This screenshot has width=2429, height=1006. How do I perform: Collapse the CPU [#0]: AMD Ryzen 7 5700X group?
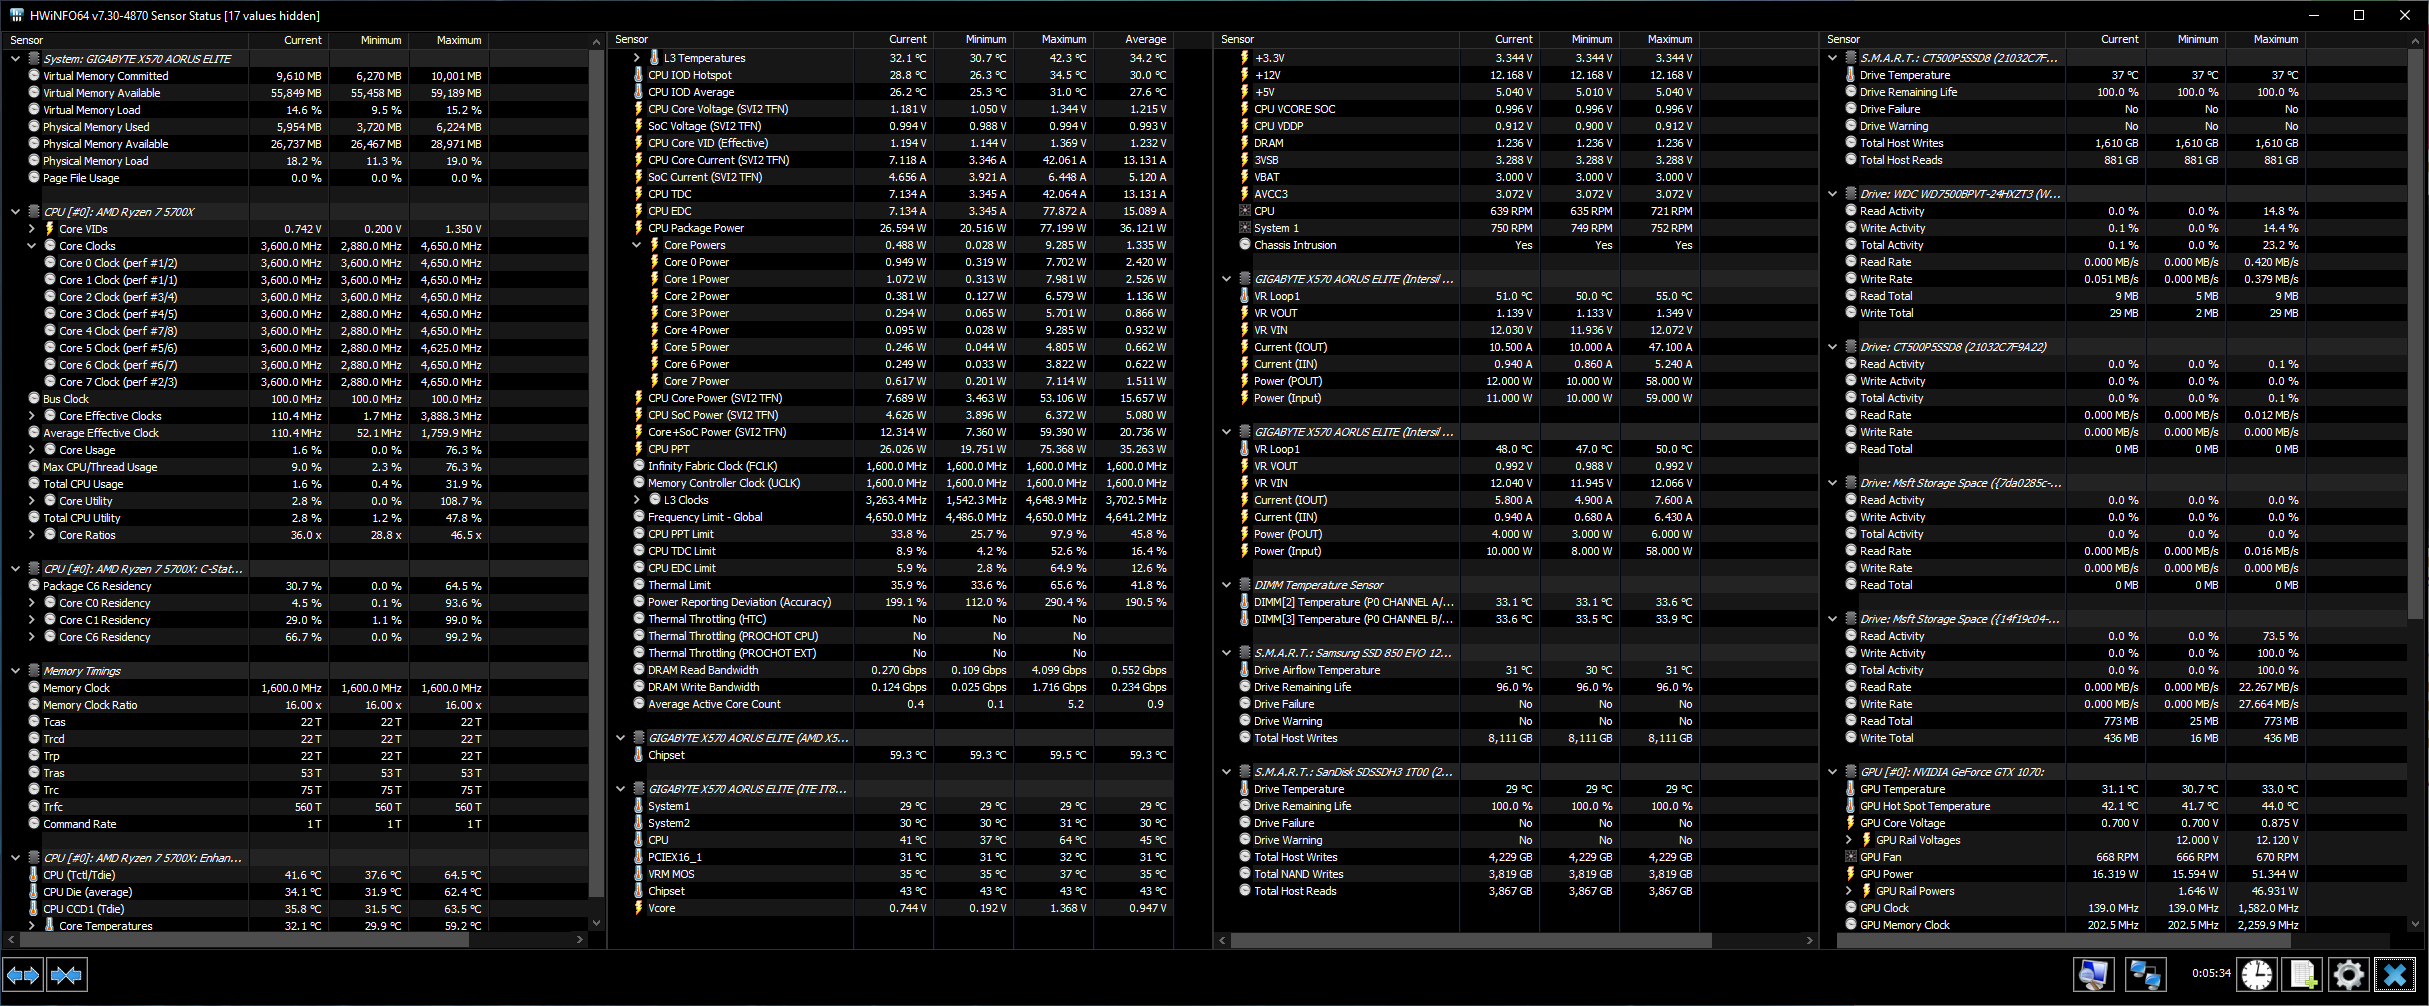click(x=15, y=212)
